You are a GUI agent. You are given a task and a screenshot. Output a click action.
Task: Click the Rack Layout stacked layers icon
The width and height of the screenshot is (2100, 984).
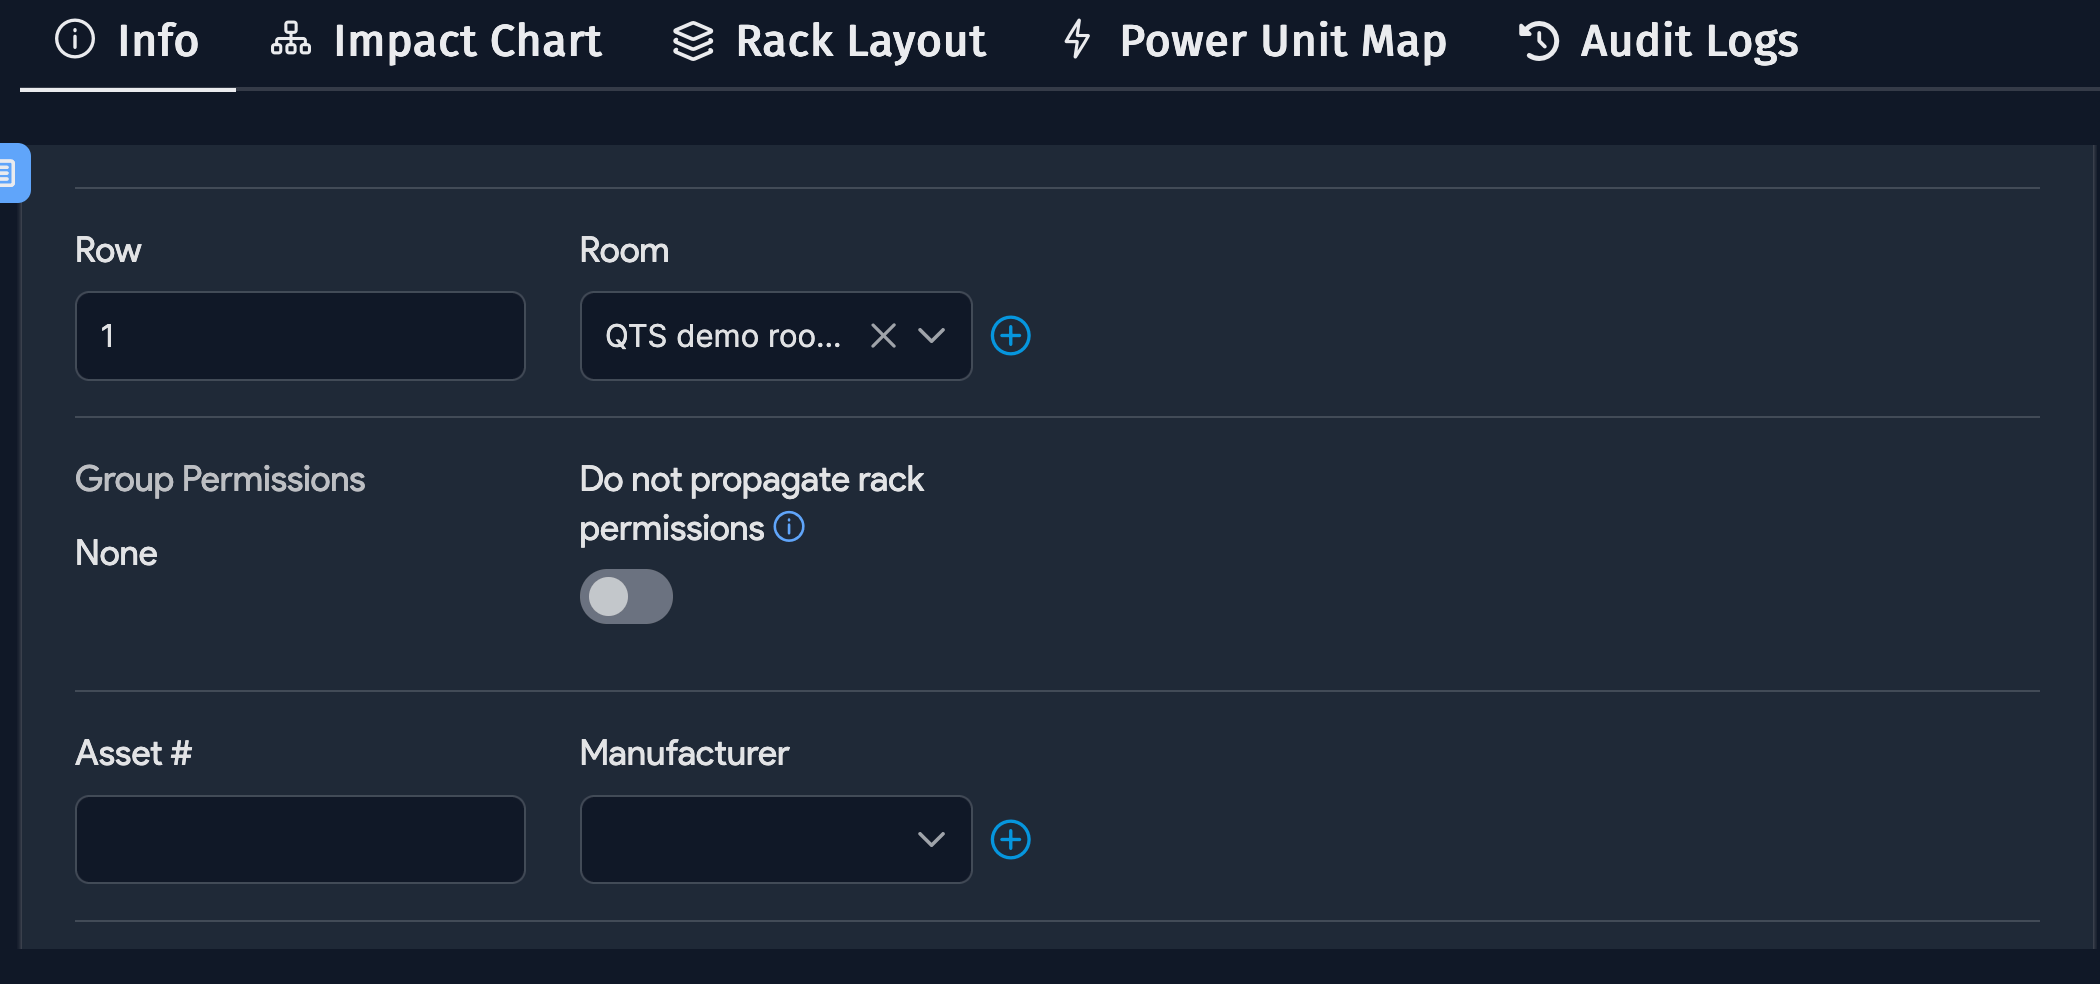pyautogui.click(x=693, y=41)
